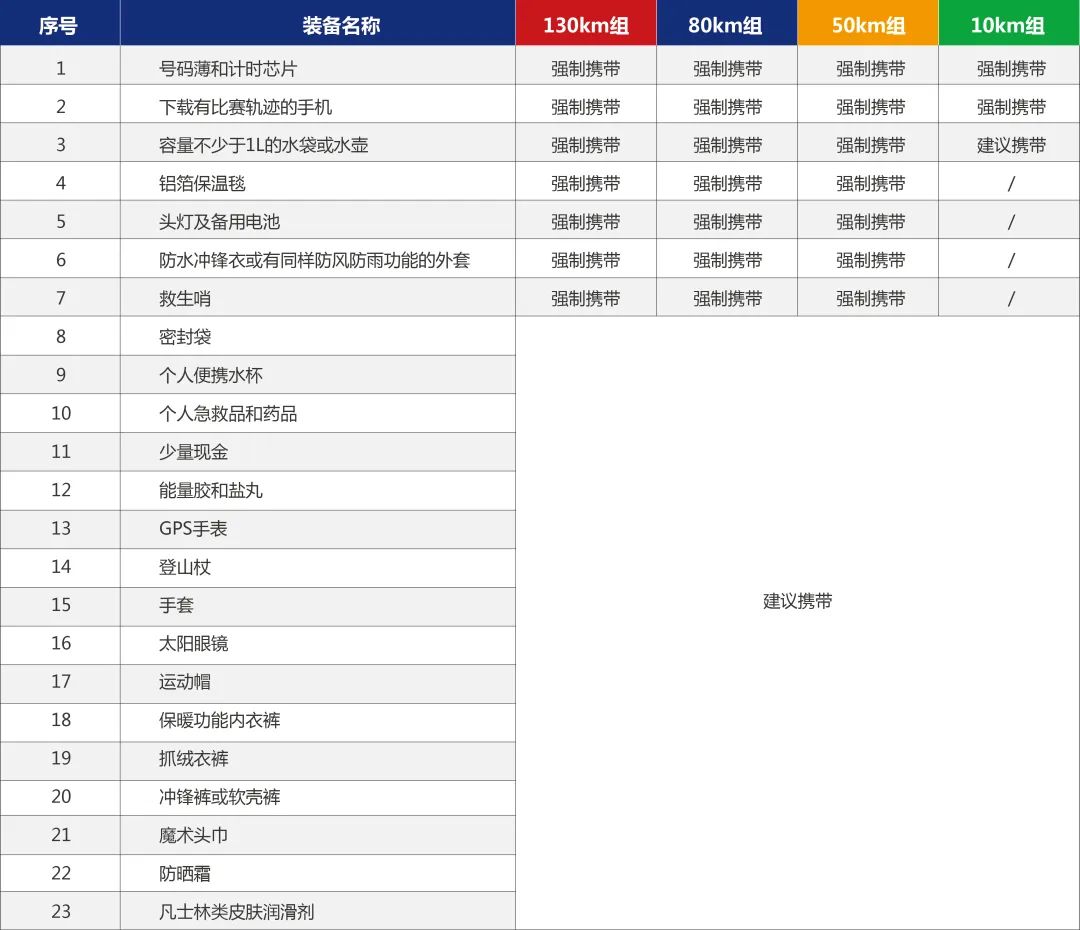Click 保暖功能内衣裤 equipment name

[219, 721]
